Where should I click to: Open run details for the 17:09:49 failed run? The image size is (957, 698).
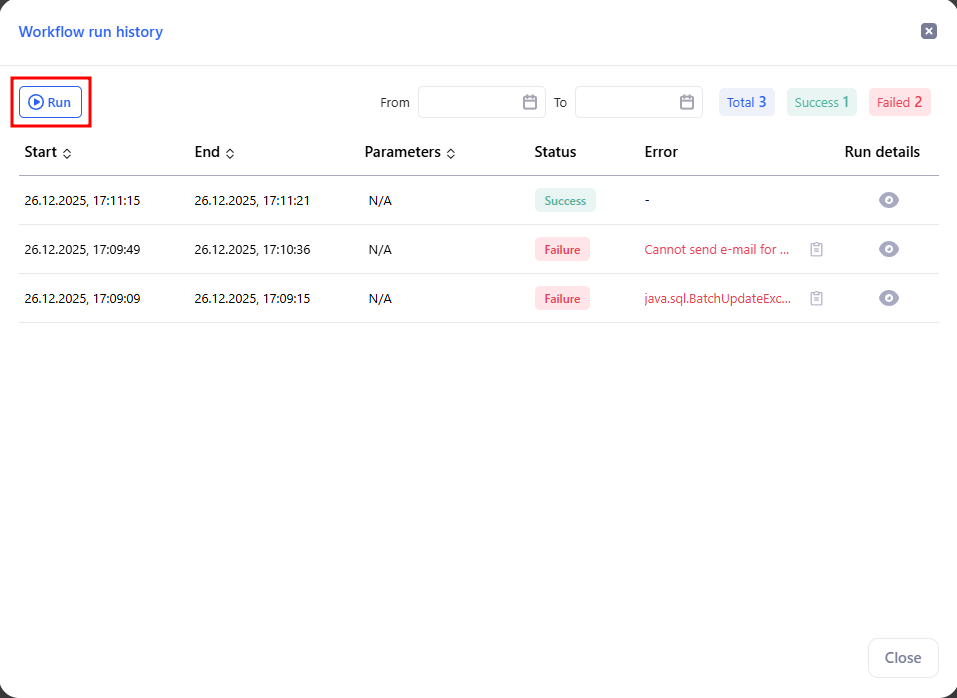click(888, 249)
